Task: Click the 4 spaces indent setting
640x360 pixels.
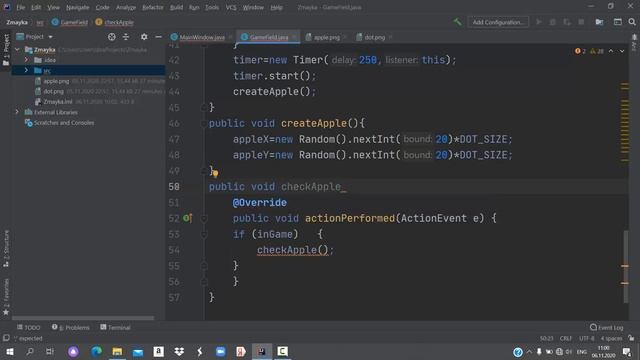Action: (611, 338)
